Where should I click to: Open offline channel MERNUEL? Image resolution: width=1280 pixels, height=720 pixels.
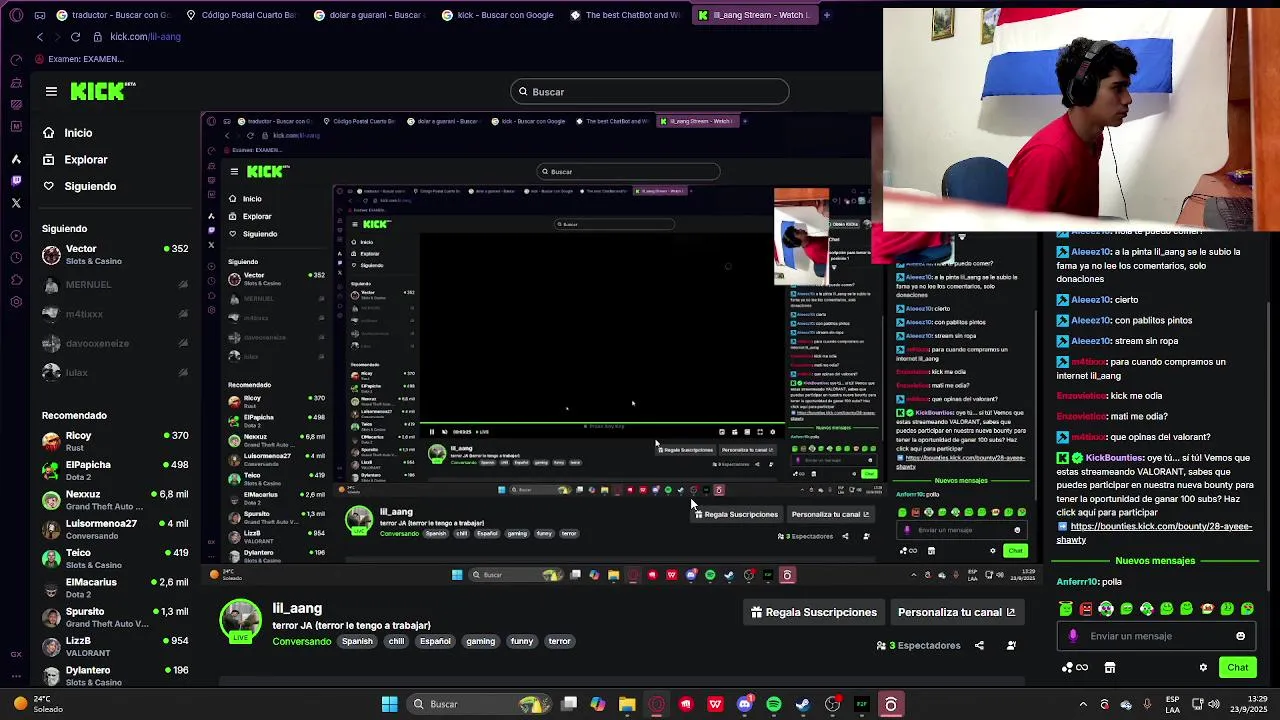(x=115, y=285)
